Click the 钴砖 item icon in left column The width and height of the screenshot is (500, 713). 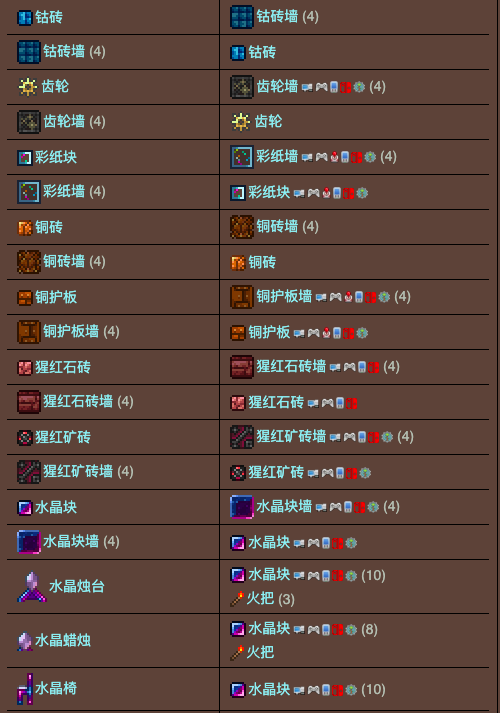(25, 18)
